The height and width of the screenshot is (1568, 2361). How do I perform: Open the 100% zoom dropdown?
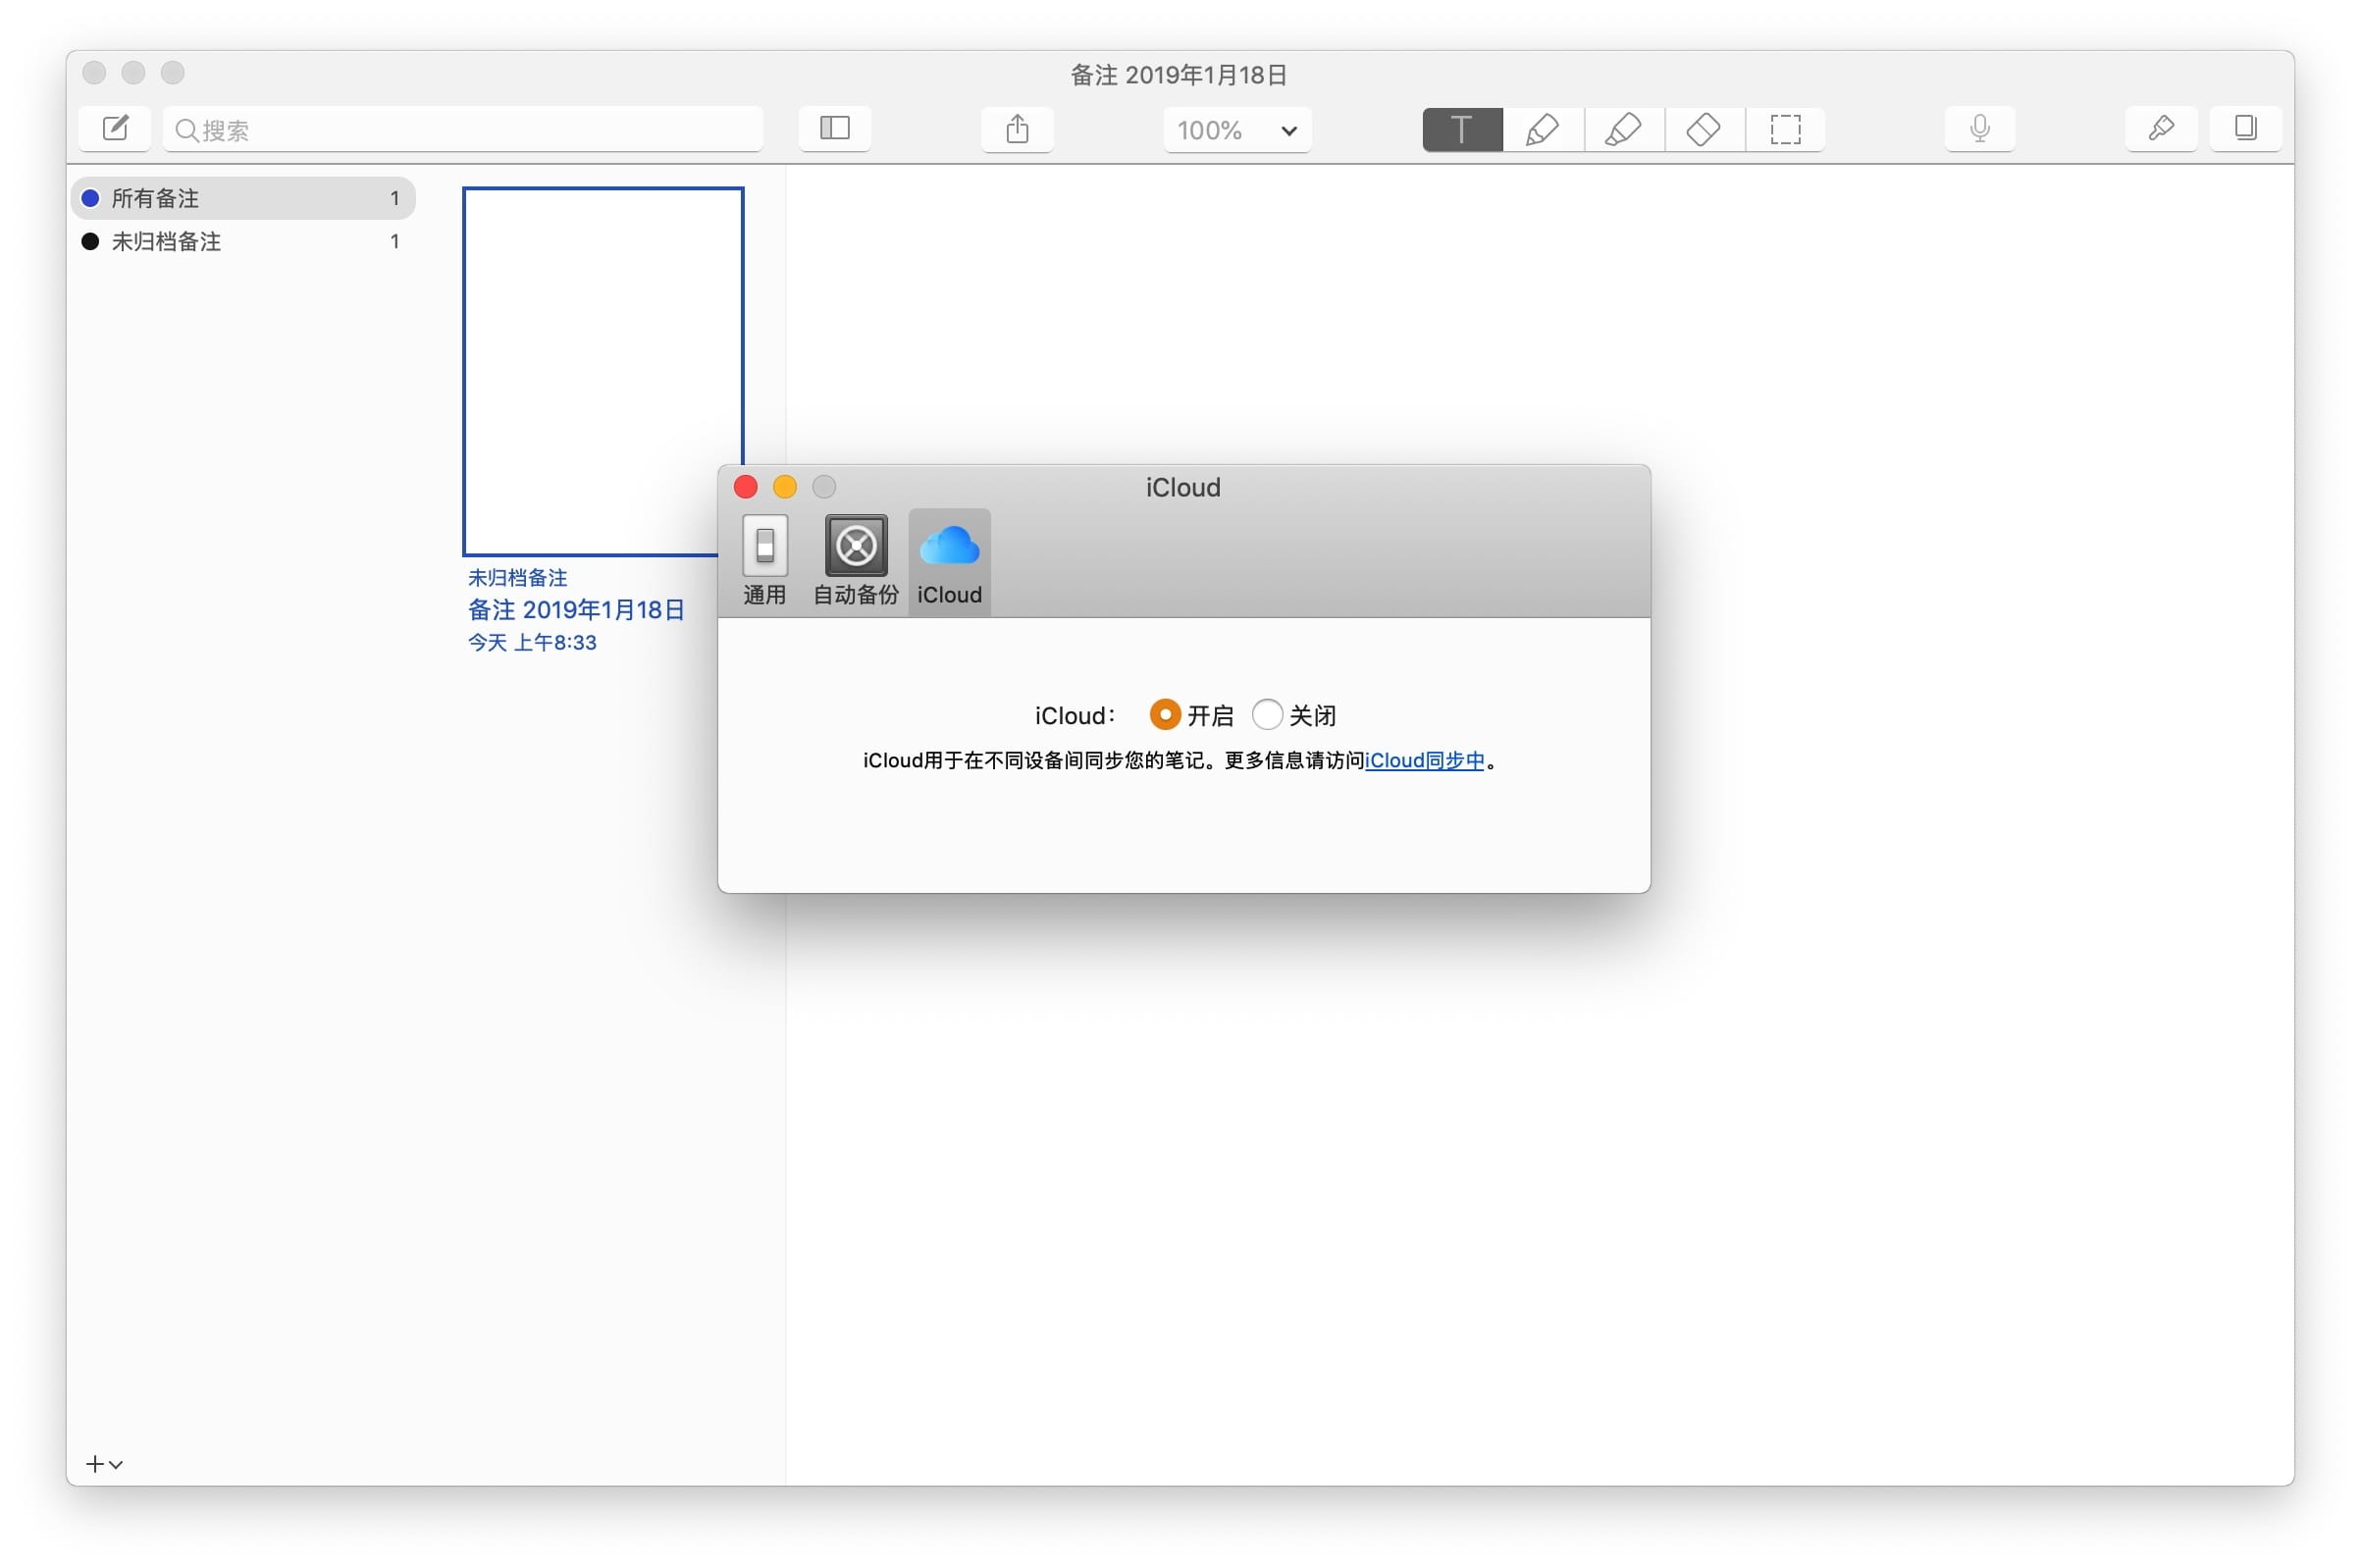tap(1237, 130)
